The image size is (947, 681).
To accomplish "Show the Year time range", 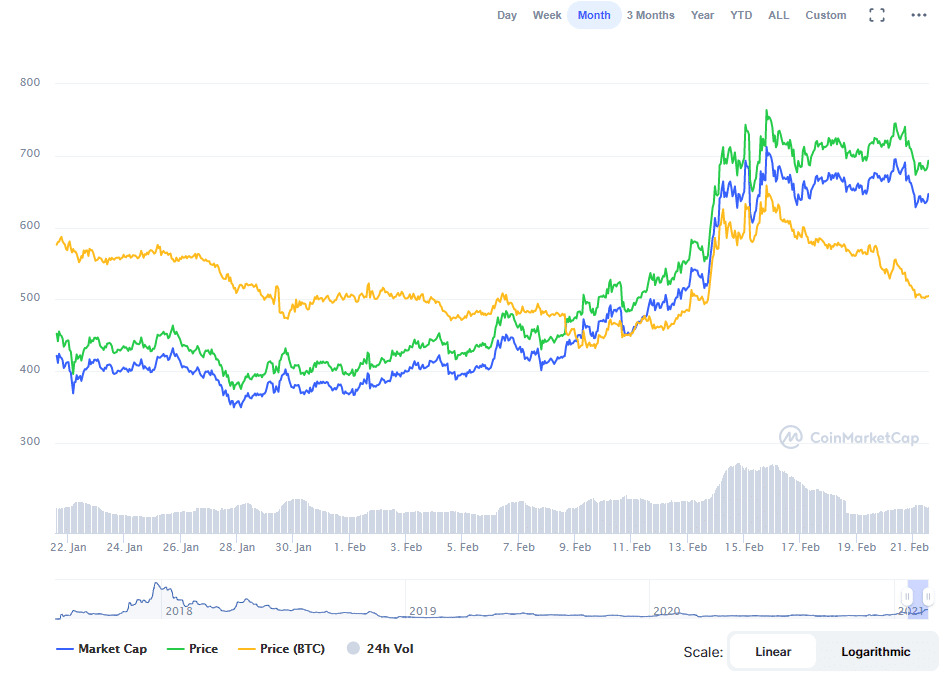I will 702,15.
